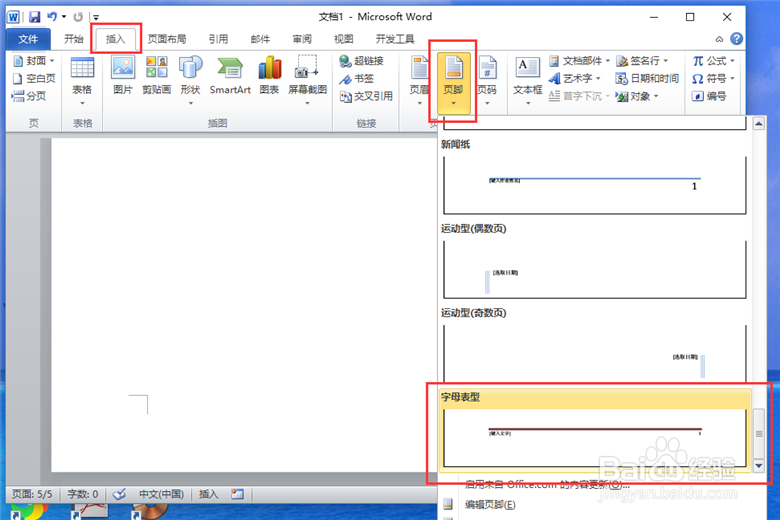Open WordArt (艺术字) gallery
Viewport: 780px width, 520px height.
pyautogui.click(x=575, y=78)
